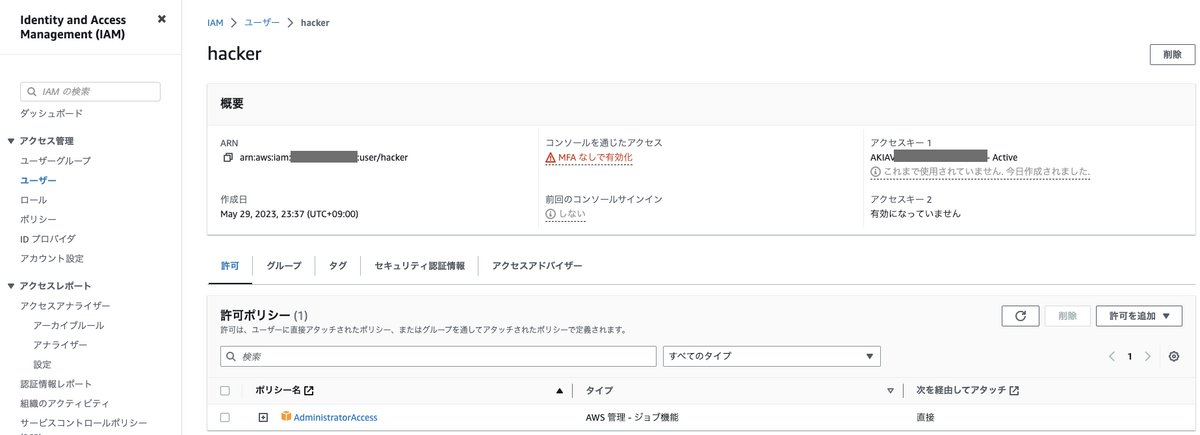Switch to the 許可 tab

[230, 266]
